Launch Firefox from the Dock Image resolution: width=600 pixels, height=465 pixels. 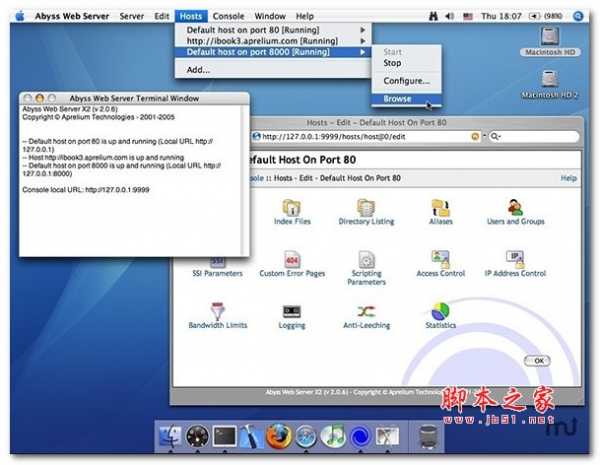click(279, 437)
